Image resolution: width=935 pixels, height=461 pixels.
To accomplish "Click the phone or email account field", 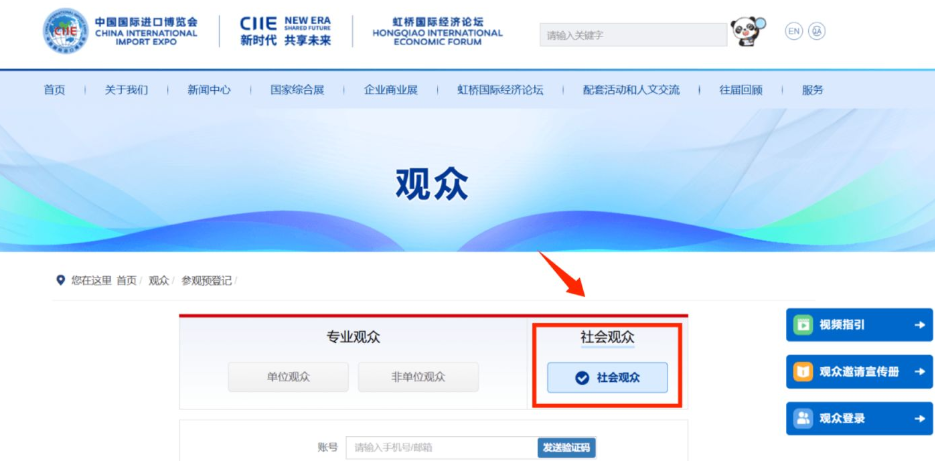I will click(442, 448).
